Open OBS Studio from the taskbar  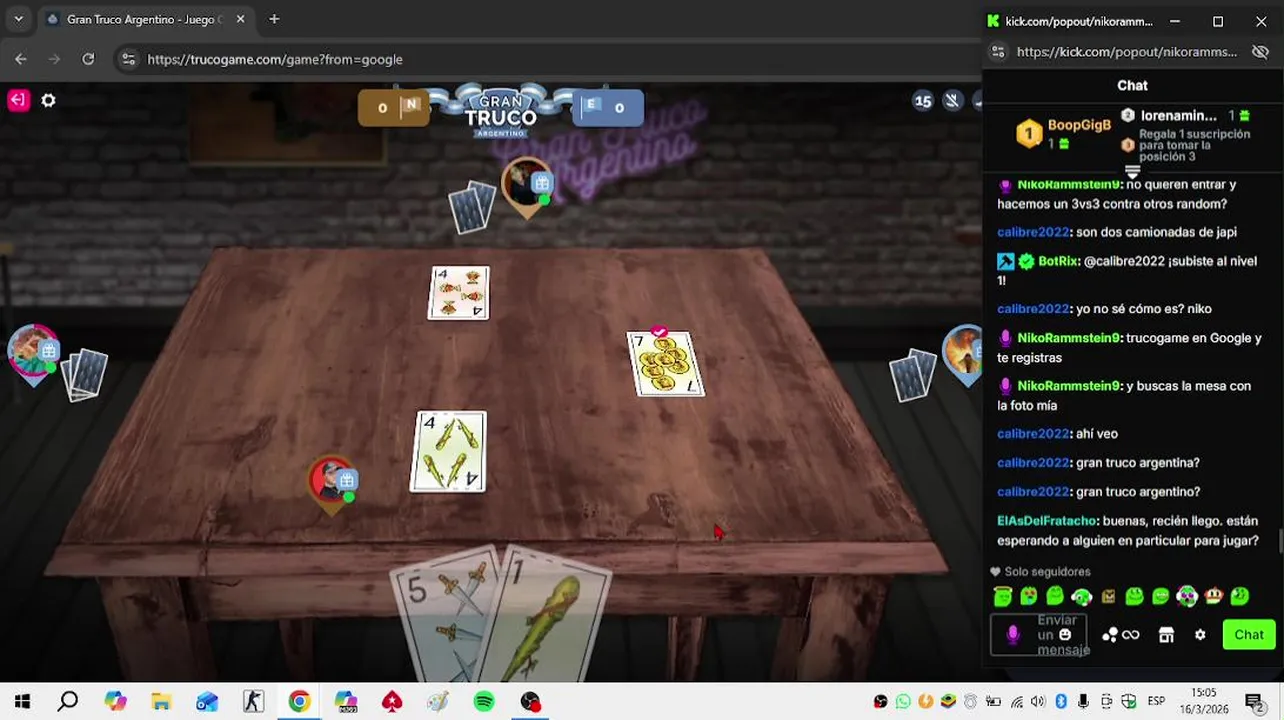(x=530, y=701)
